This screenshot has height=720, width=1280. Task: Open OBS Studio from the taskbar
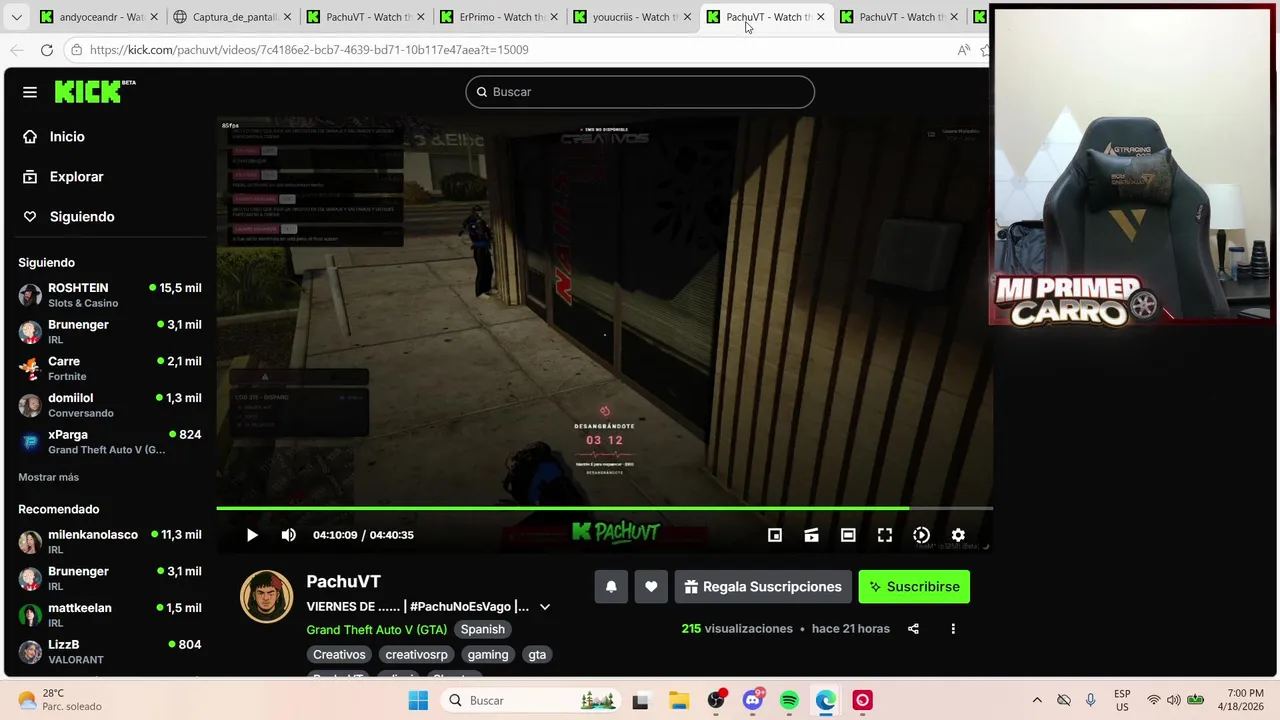716,701
